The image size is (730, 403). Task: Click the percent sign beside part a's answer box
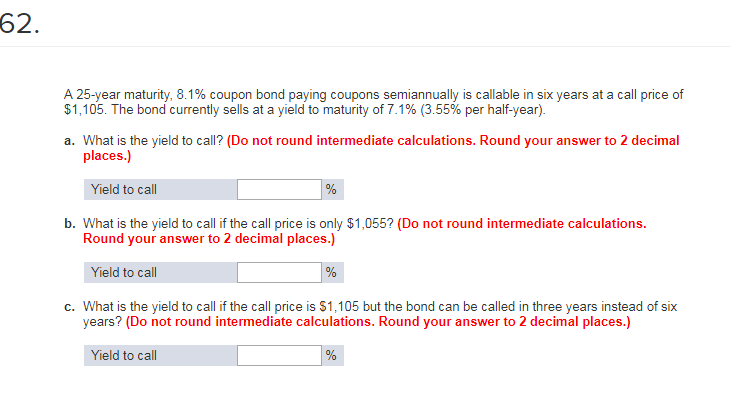coord(331,189)
